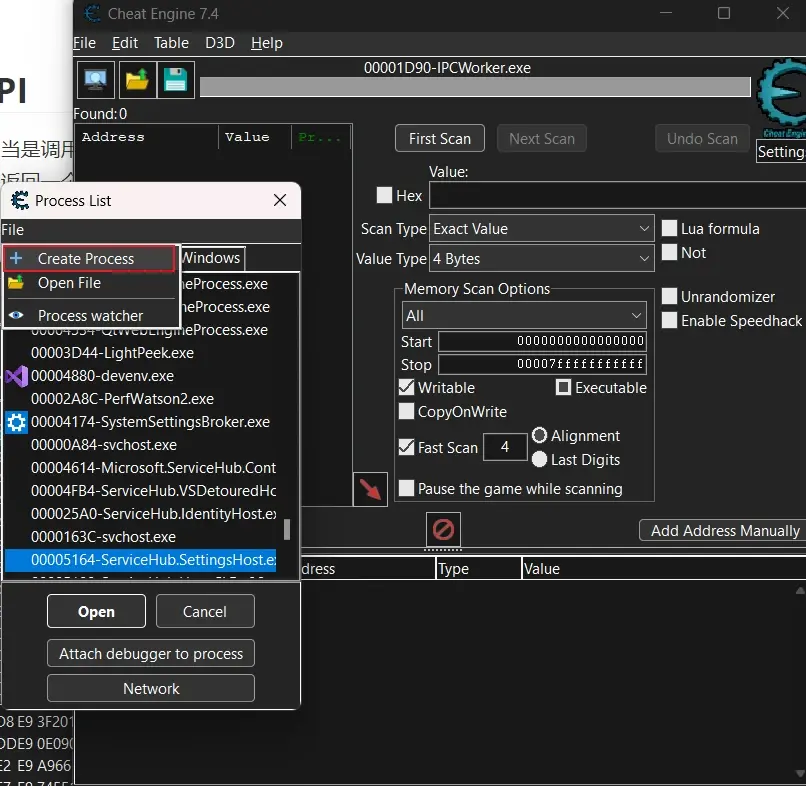Click the Fast Scan alignment value field

tap(505, 447)
